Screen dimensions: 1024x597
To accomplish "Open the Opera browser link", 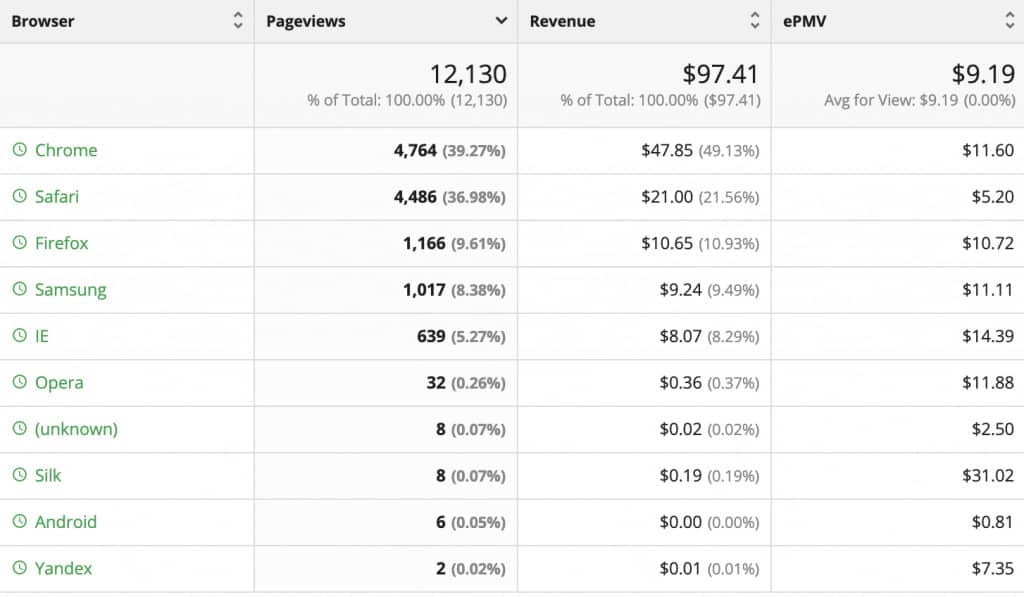I will point(58,382).
